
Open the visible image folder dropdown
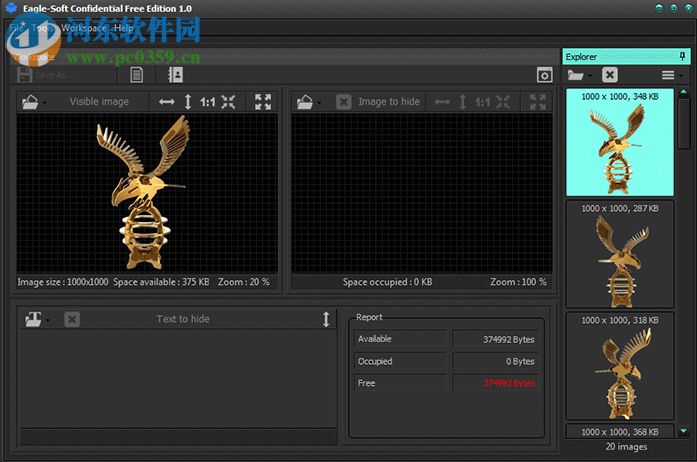point(33,101)
